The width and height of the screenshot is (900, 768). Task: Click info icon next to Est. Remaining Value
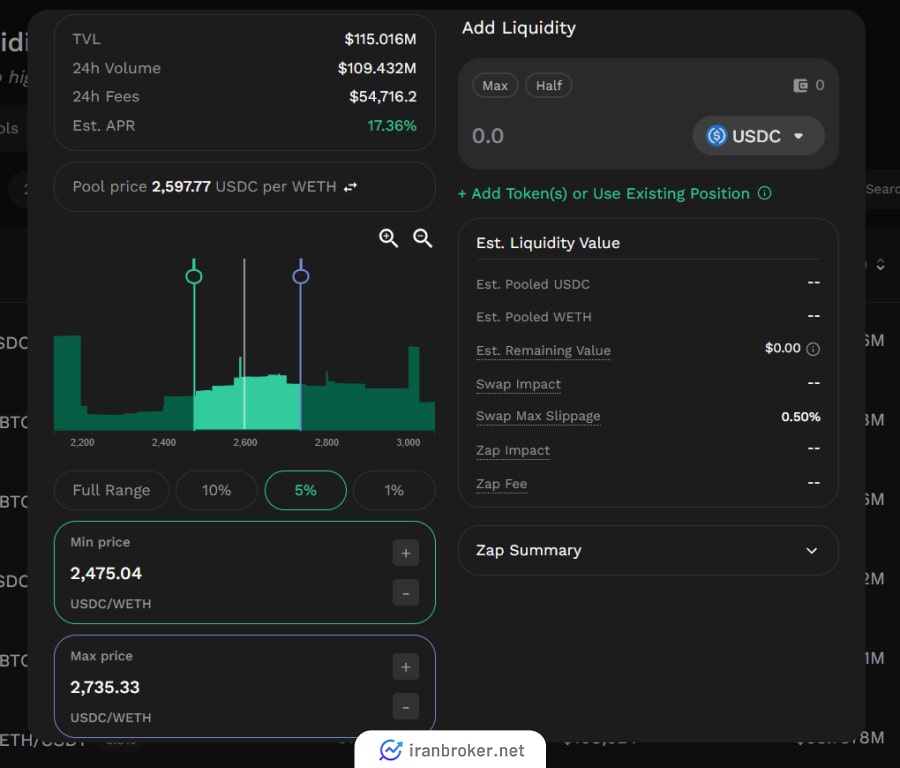pos(813,349)
